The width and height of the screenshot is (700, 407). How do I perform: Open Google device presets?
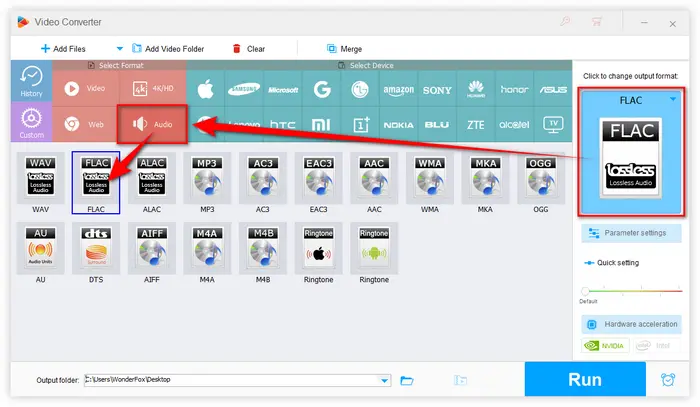coord(321,89)
